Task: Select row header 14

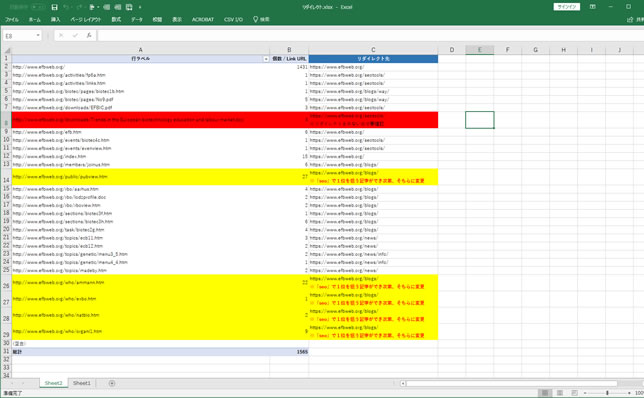Action: pyautogui.click(x=6, y=177)
